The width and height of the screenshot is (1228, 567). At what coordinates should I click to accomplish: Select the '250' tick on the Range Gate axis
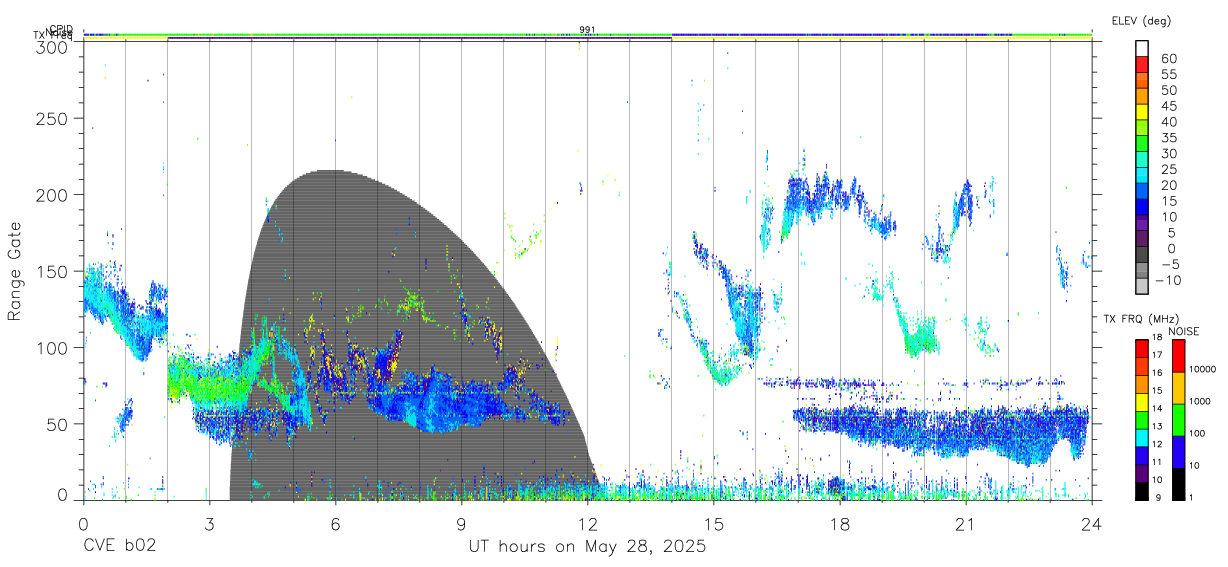click(x=54, y=118)
